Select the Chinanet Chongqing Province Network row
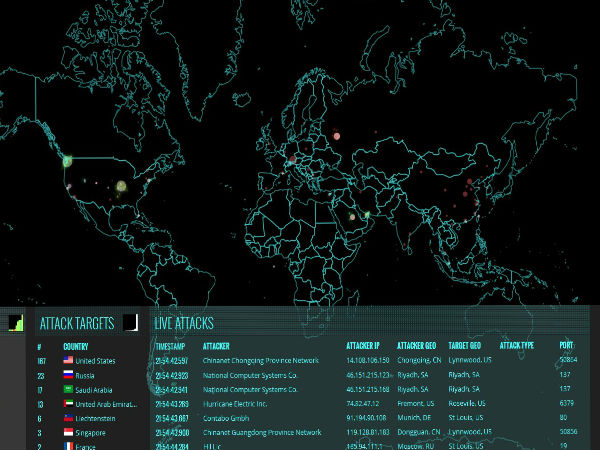This screenshot has width=600, height=450. [260, 361]
